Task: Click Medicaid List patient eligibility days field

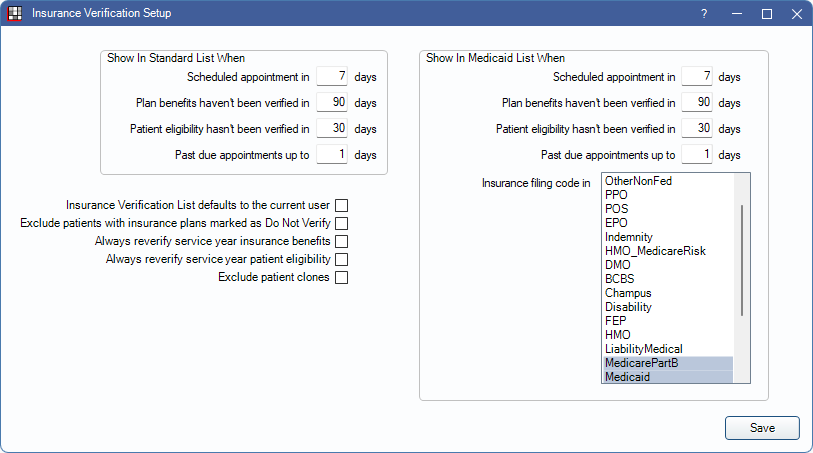Action: click(696, 128)
